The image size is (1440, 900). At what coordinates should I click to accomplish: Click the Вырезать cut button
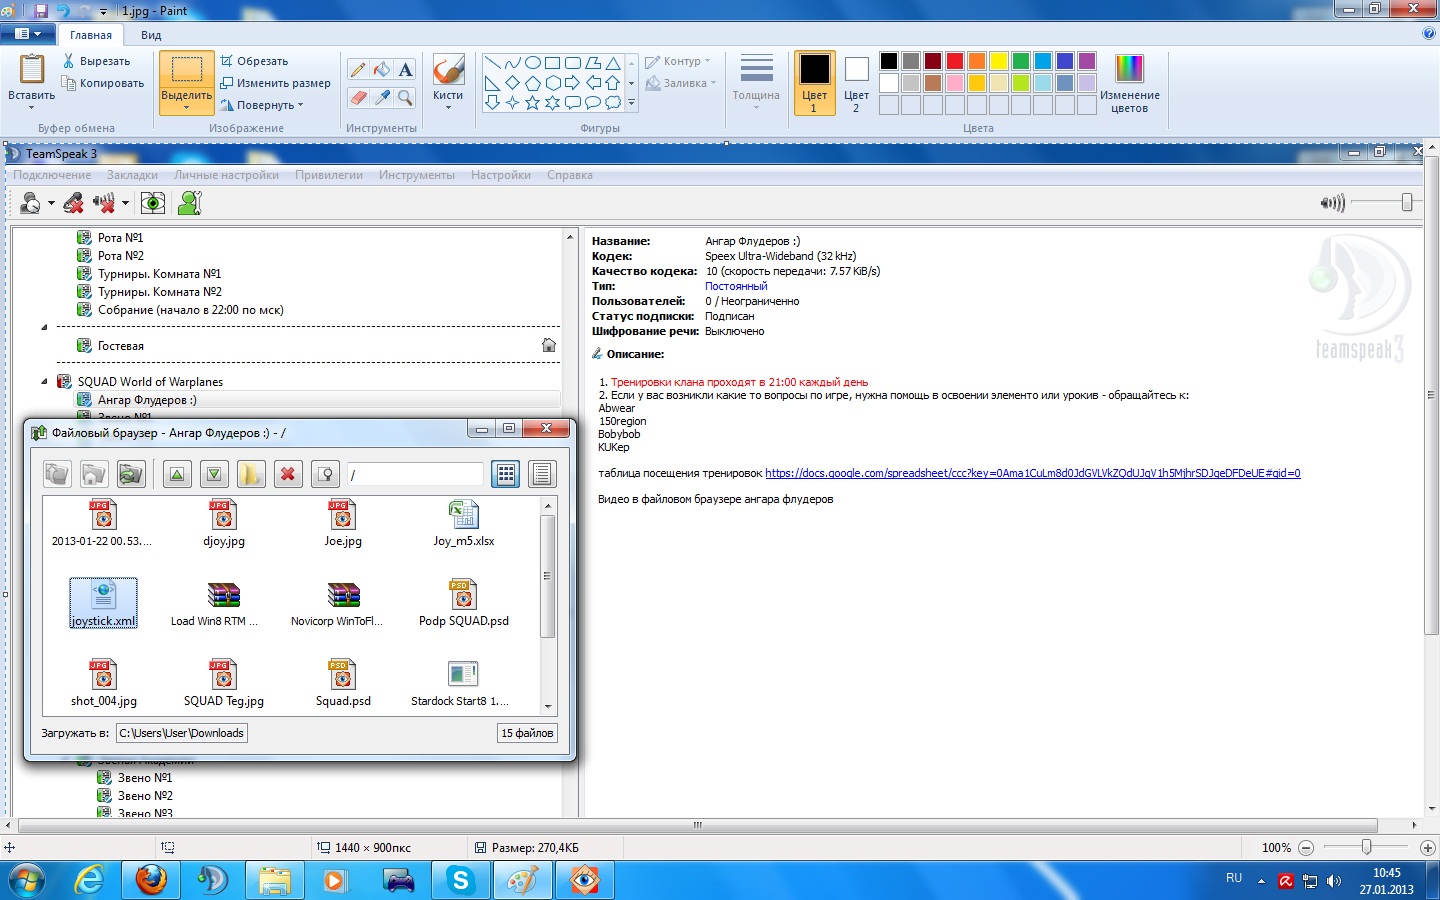point(96,61)
